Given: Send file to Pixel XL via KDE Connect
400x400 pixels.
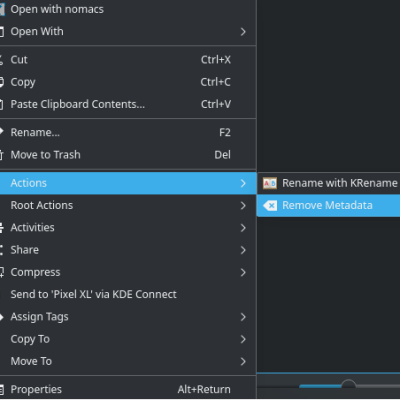Looking at the screenshot, I should click(x=128, y=294).
